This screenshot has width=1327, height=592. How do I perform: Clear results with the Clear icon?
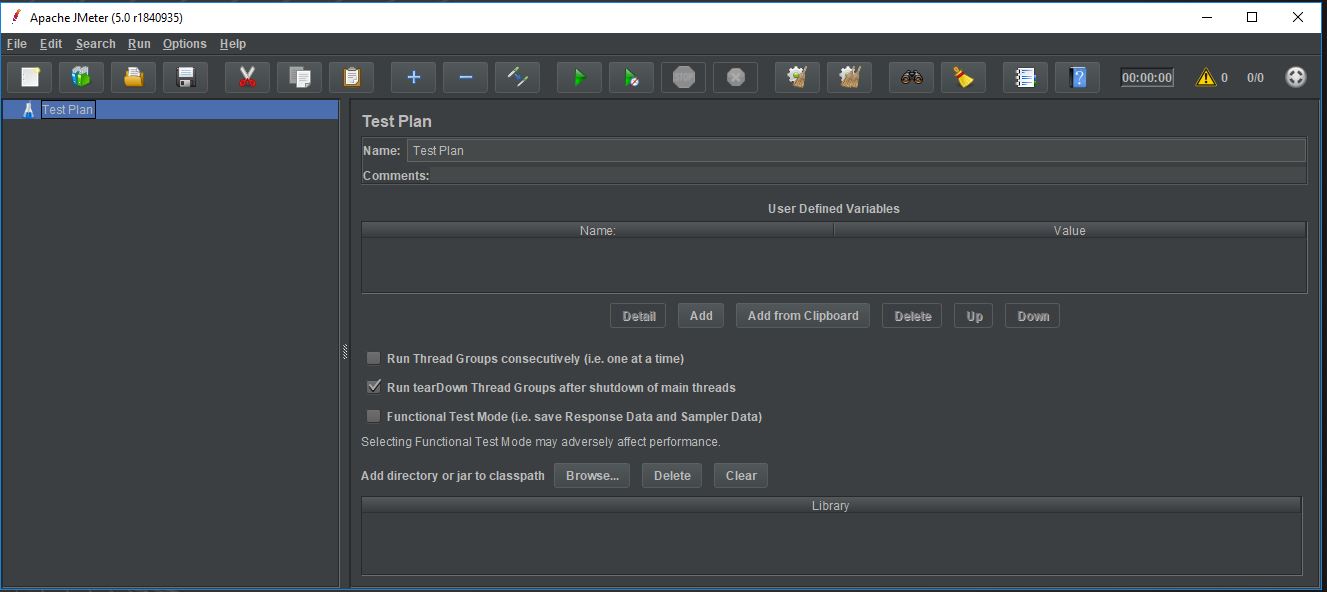click(x=798, y=77)
